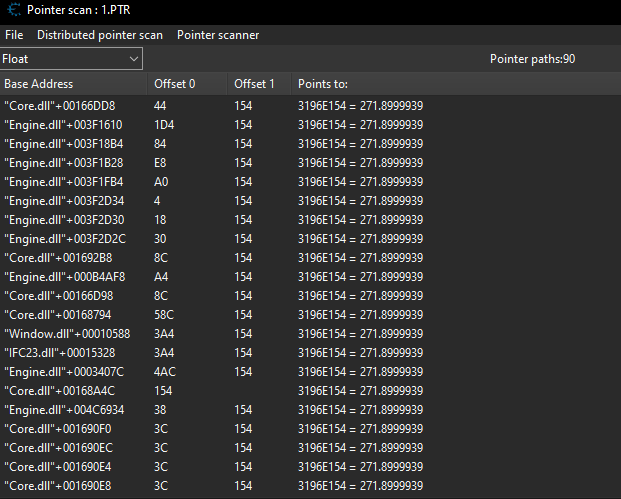Click the Pointer paths:90 count label
The width and height of the screenshot is (621, 499).
point(532,59)
